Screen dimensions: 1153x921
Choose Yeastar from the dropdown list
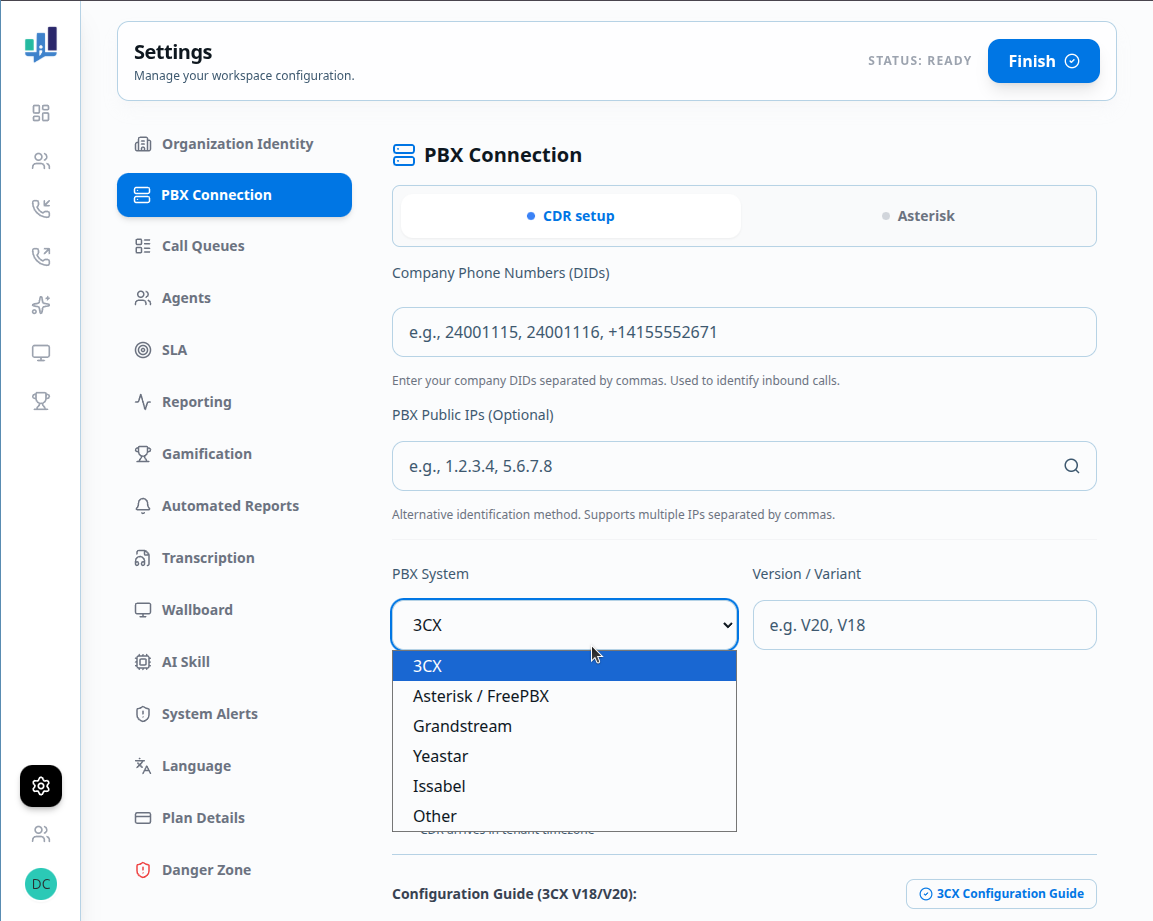pyautogui.click(x=564, y=756)
